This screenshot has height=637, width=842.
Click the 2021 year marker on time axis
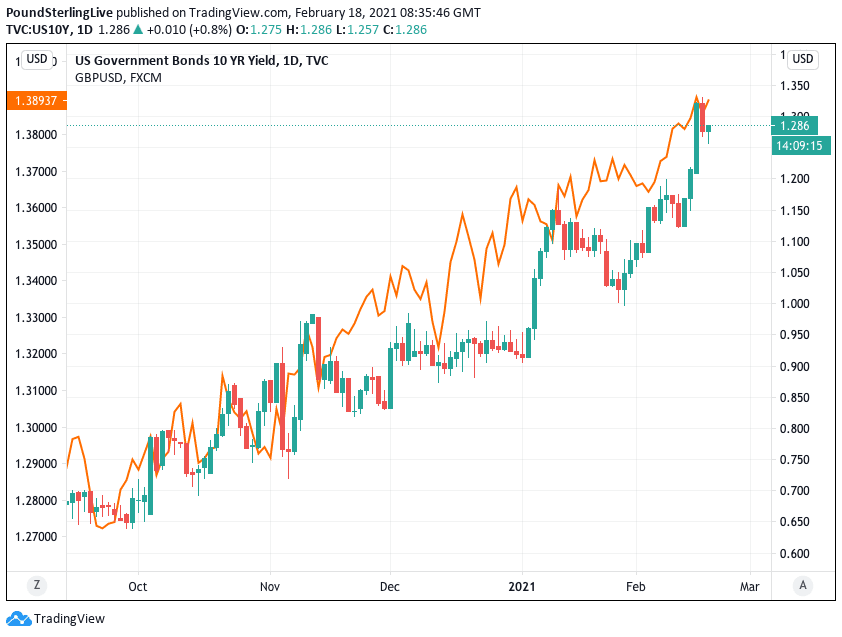pos(523,586)
